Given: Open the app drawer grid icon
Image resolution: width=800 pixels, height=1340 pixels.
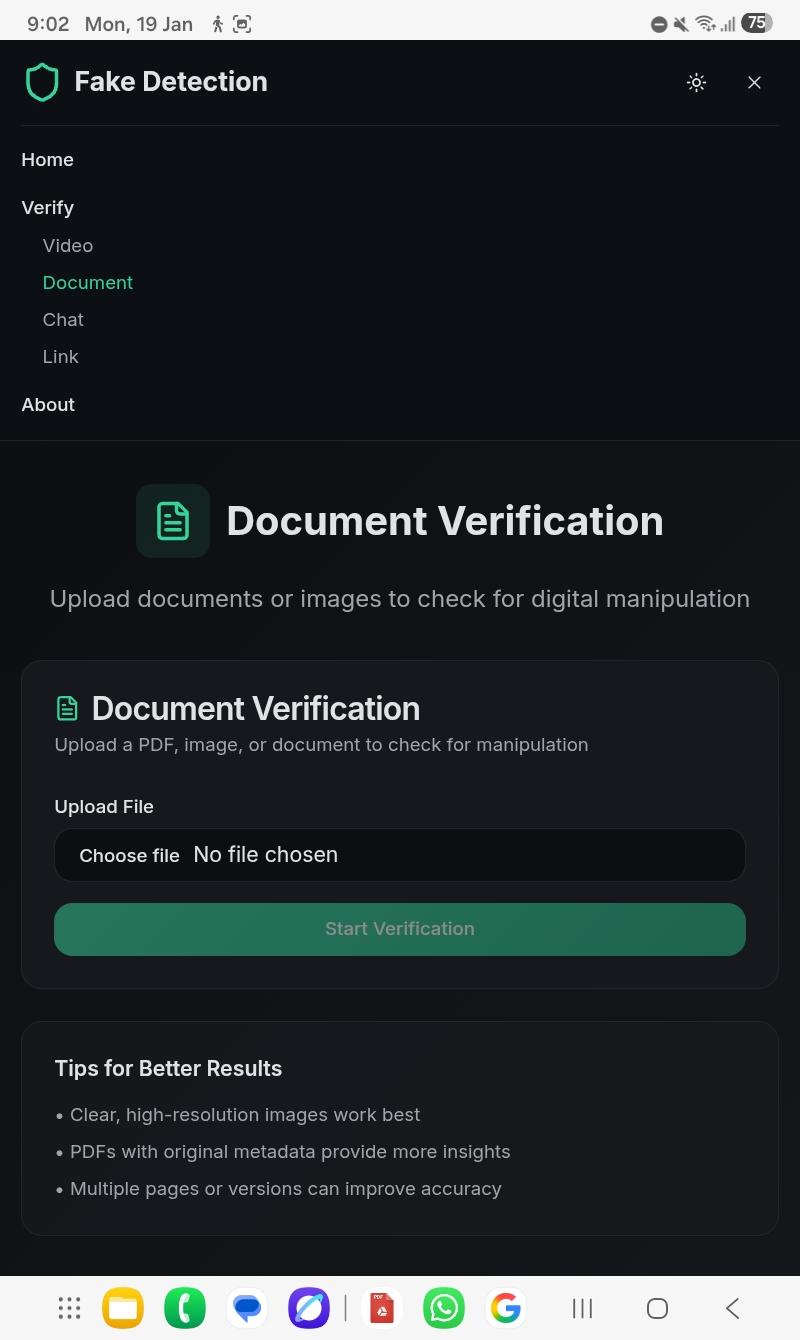Looking at the screenshot, I should (x=69, y=1308).
